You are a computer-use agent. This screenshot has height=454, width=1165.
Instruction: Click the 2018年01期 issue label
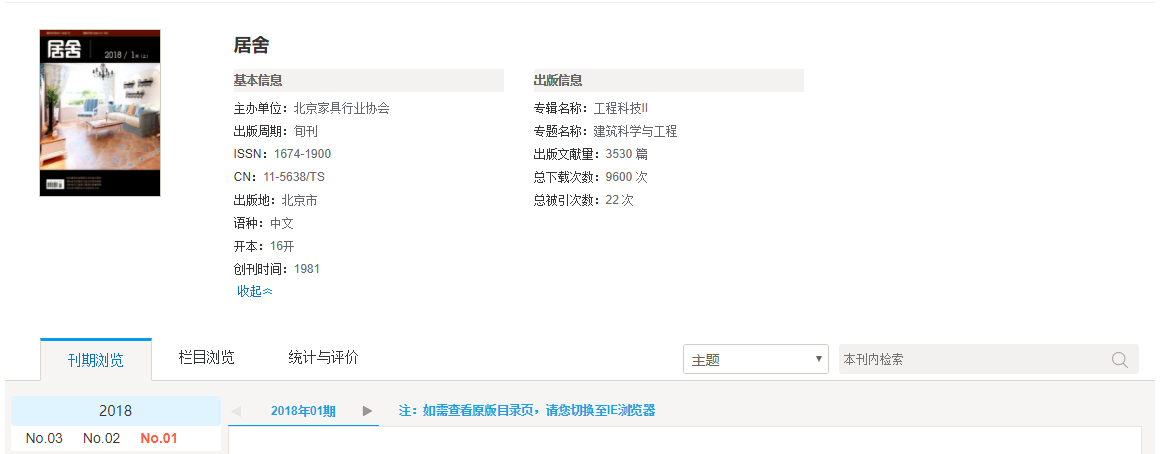point(303,411)
